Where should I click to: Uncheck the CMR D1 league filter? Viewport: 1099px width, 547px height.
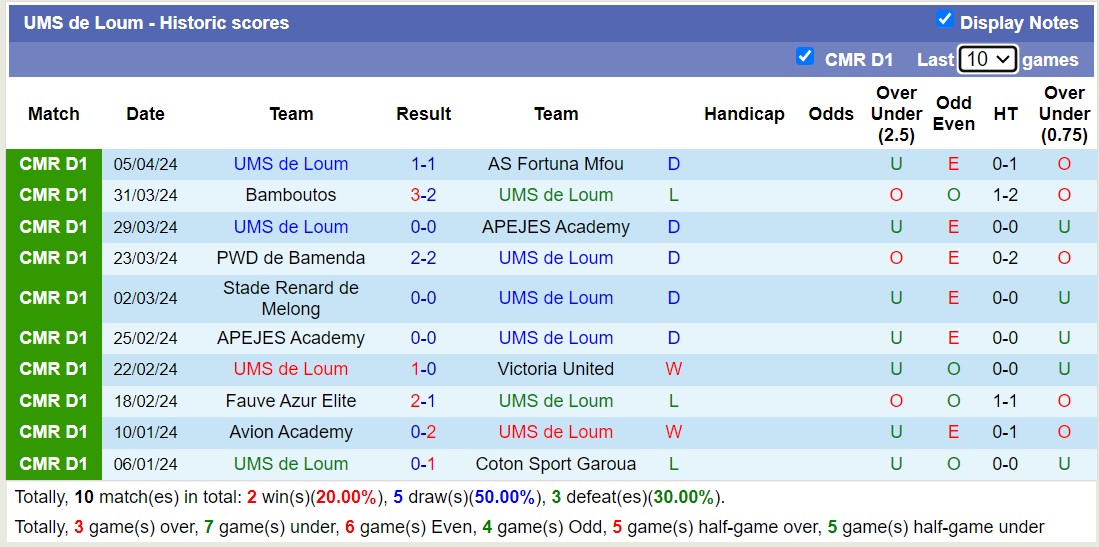[805, 56]
